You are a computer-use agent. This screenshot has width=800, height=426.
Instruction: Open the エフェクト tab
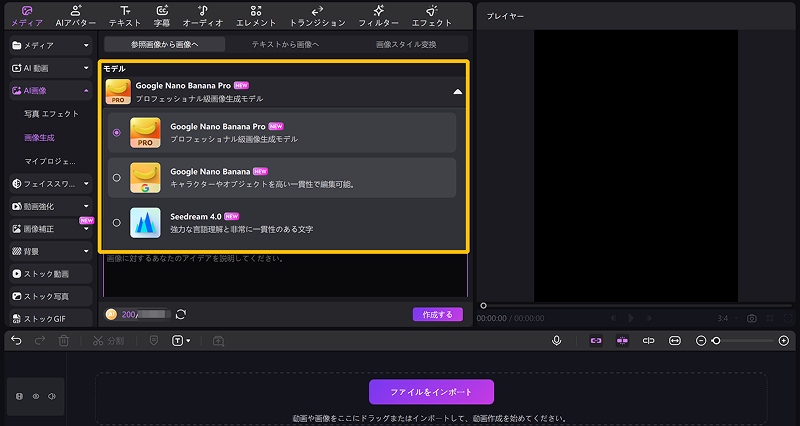[x=432, y=16]
